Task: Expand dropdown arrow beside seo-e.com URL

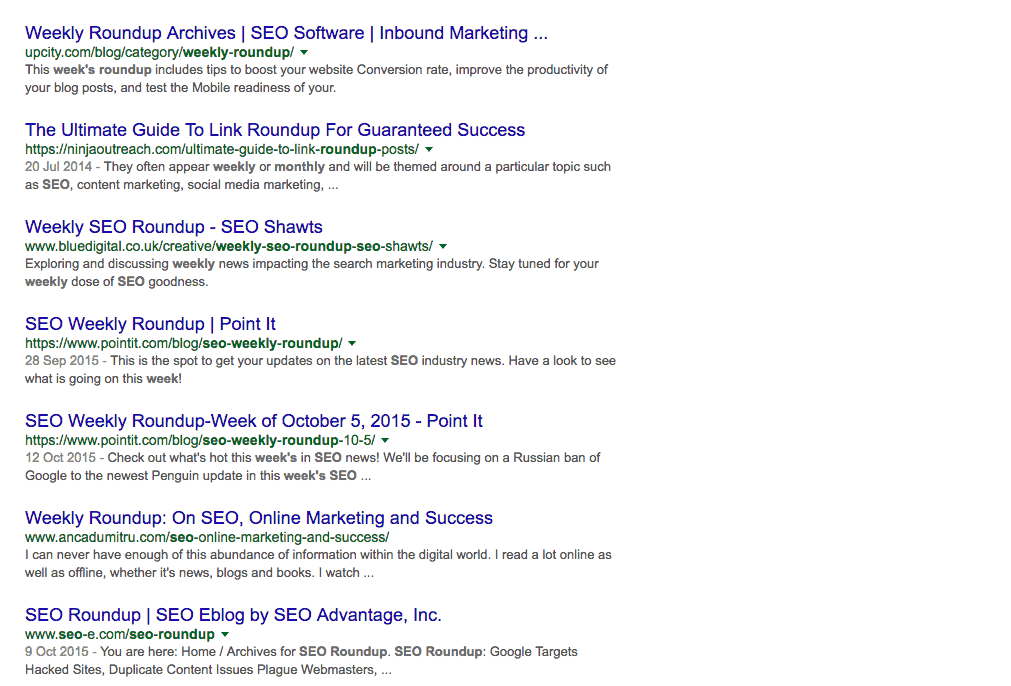Action: 224,634
